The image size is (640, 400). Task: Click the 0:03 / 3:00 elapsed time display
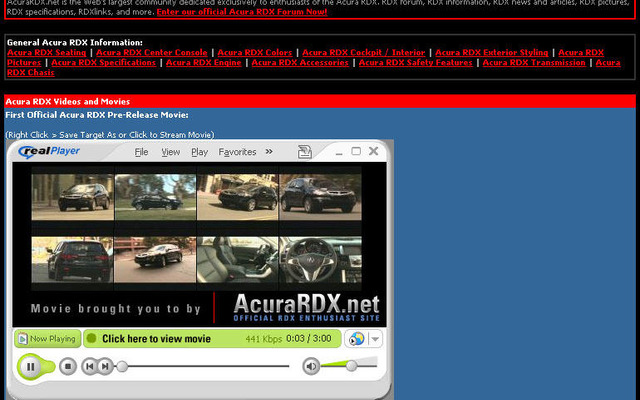pyautogui.click(x=309, y=339)
